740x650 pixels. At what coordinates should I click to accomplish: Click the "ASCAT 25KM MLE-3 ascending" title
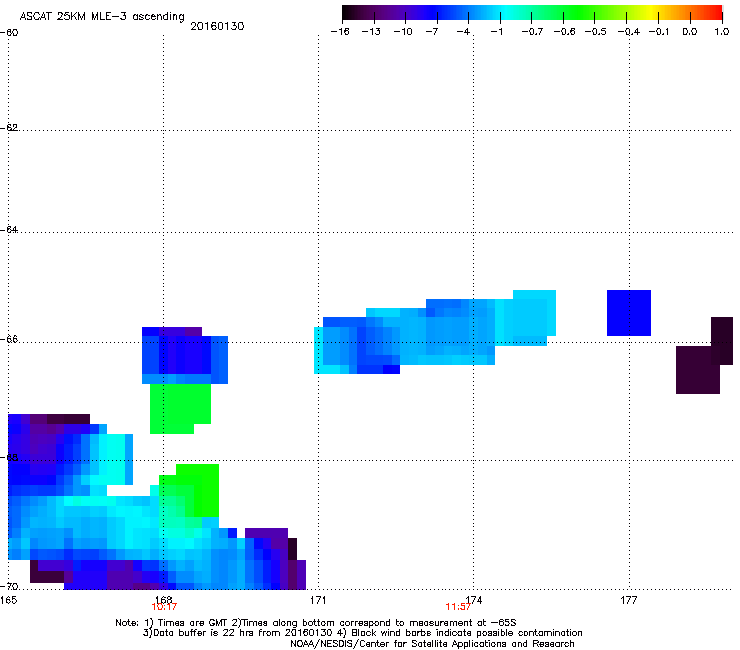point(102,17)
